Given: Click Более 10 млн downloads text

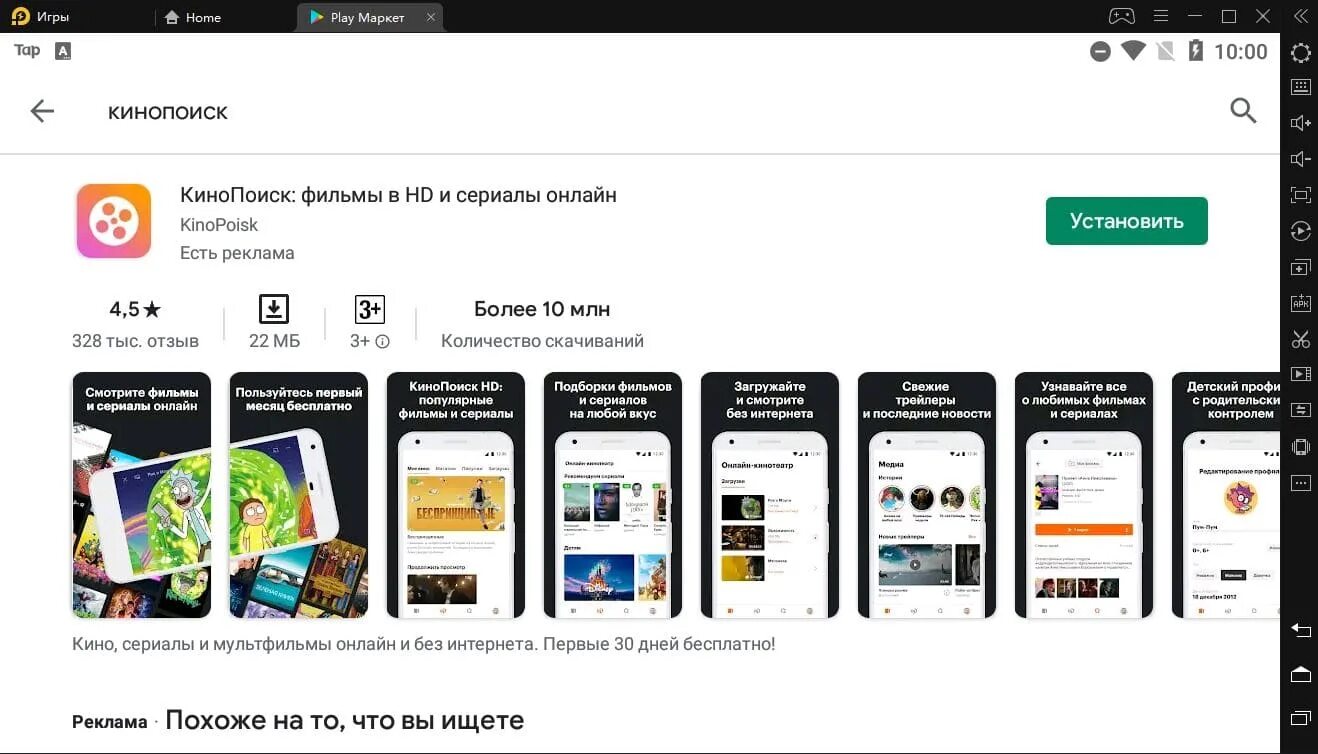Looking at the screenshot, I should tap(542, 309).
